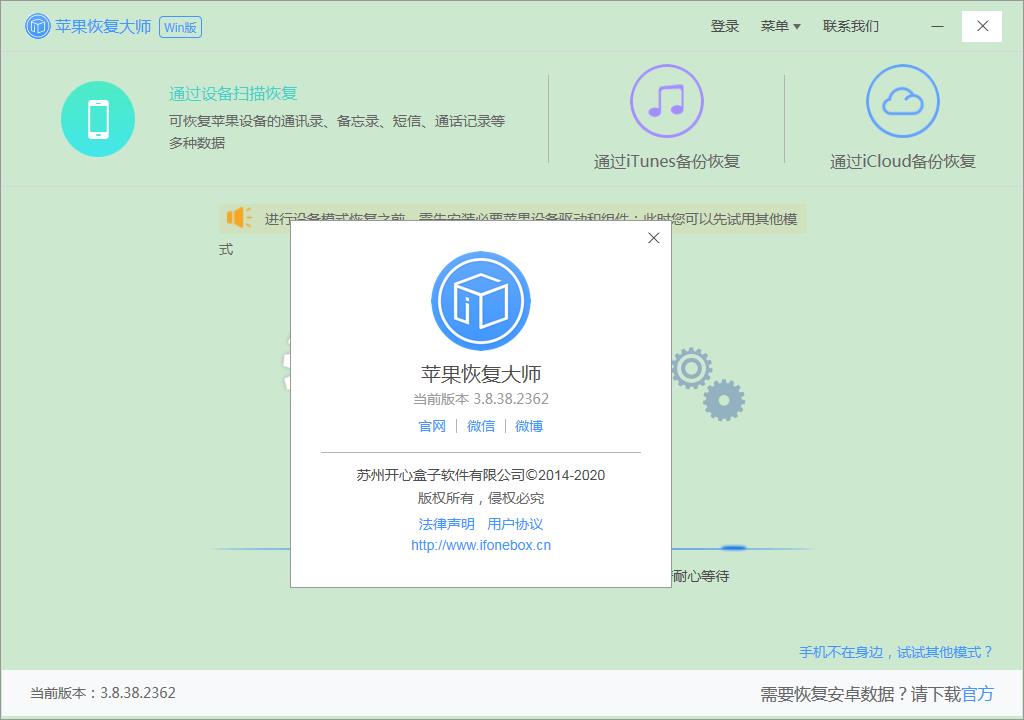Open 联系我们 contact option

[850, 26]
